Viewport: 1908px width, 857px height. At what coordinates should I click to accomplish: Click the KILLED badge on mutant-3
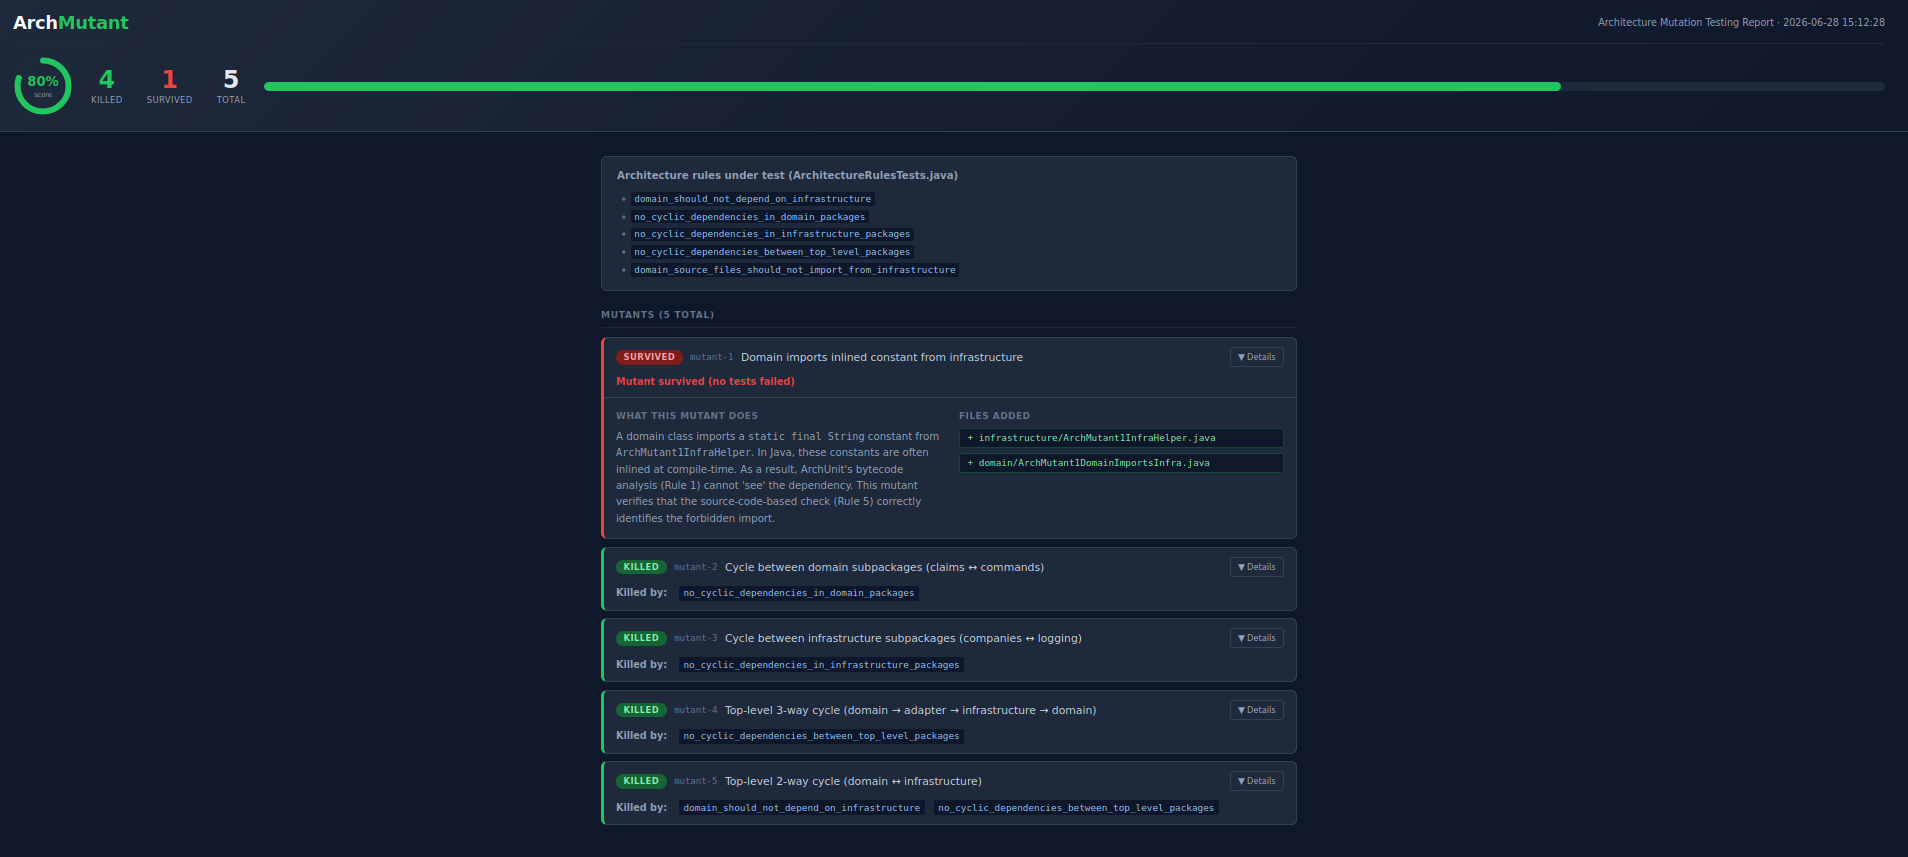641,638
